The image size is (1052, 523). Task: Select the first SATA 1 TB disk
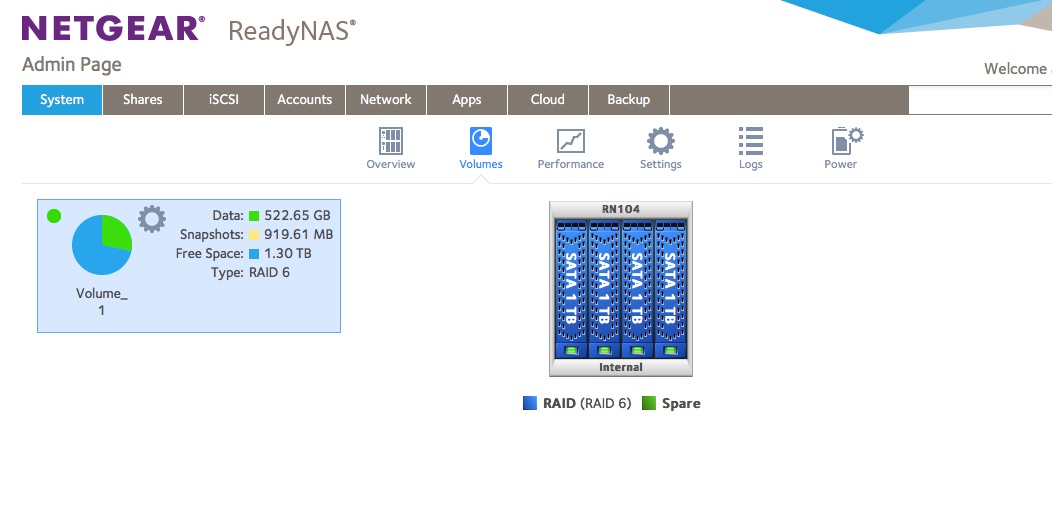pyautogui.click(x=571, y=288)
